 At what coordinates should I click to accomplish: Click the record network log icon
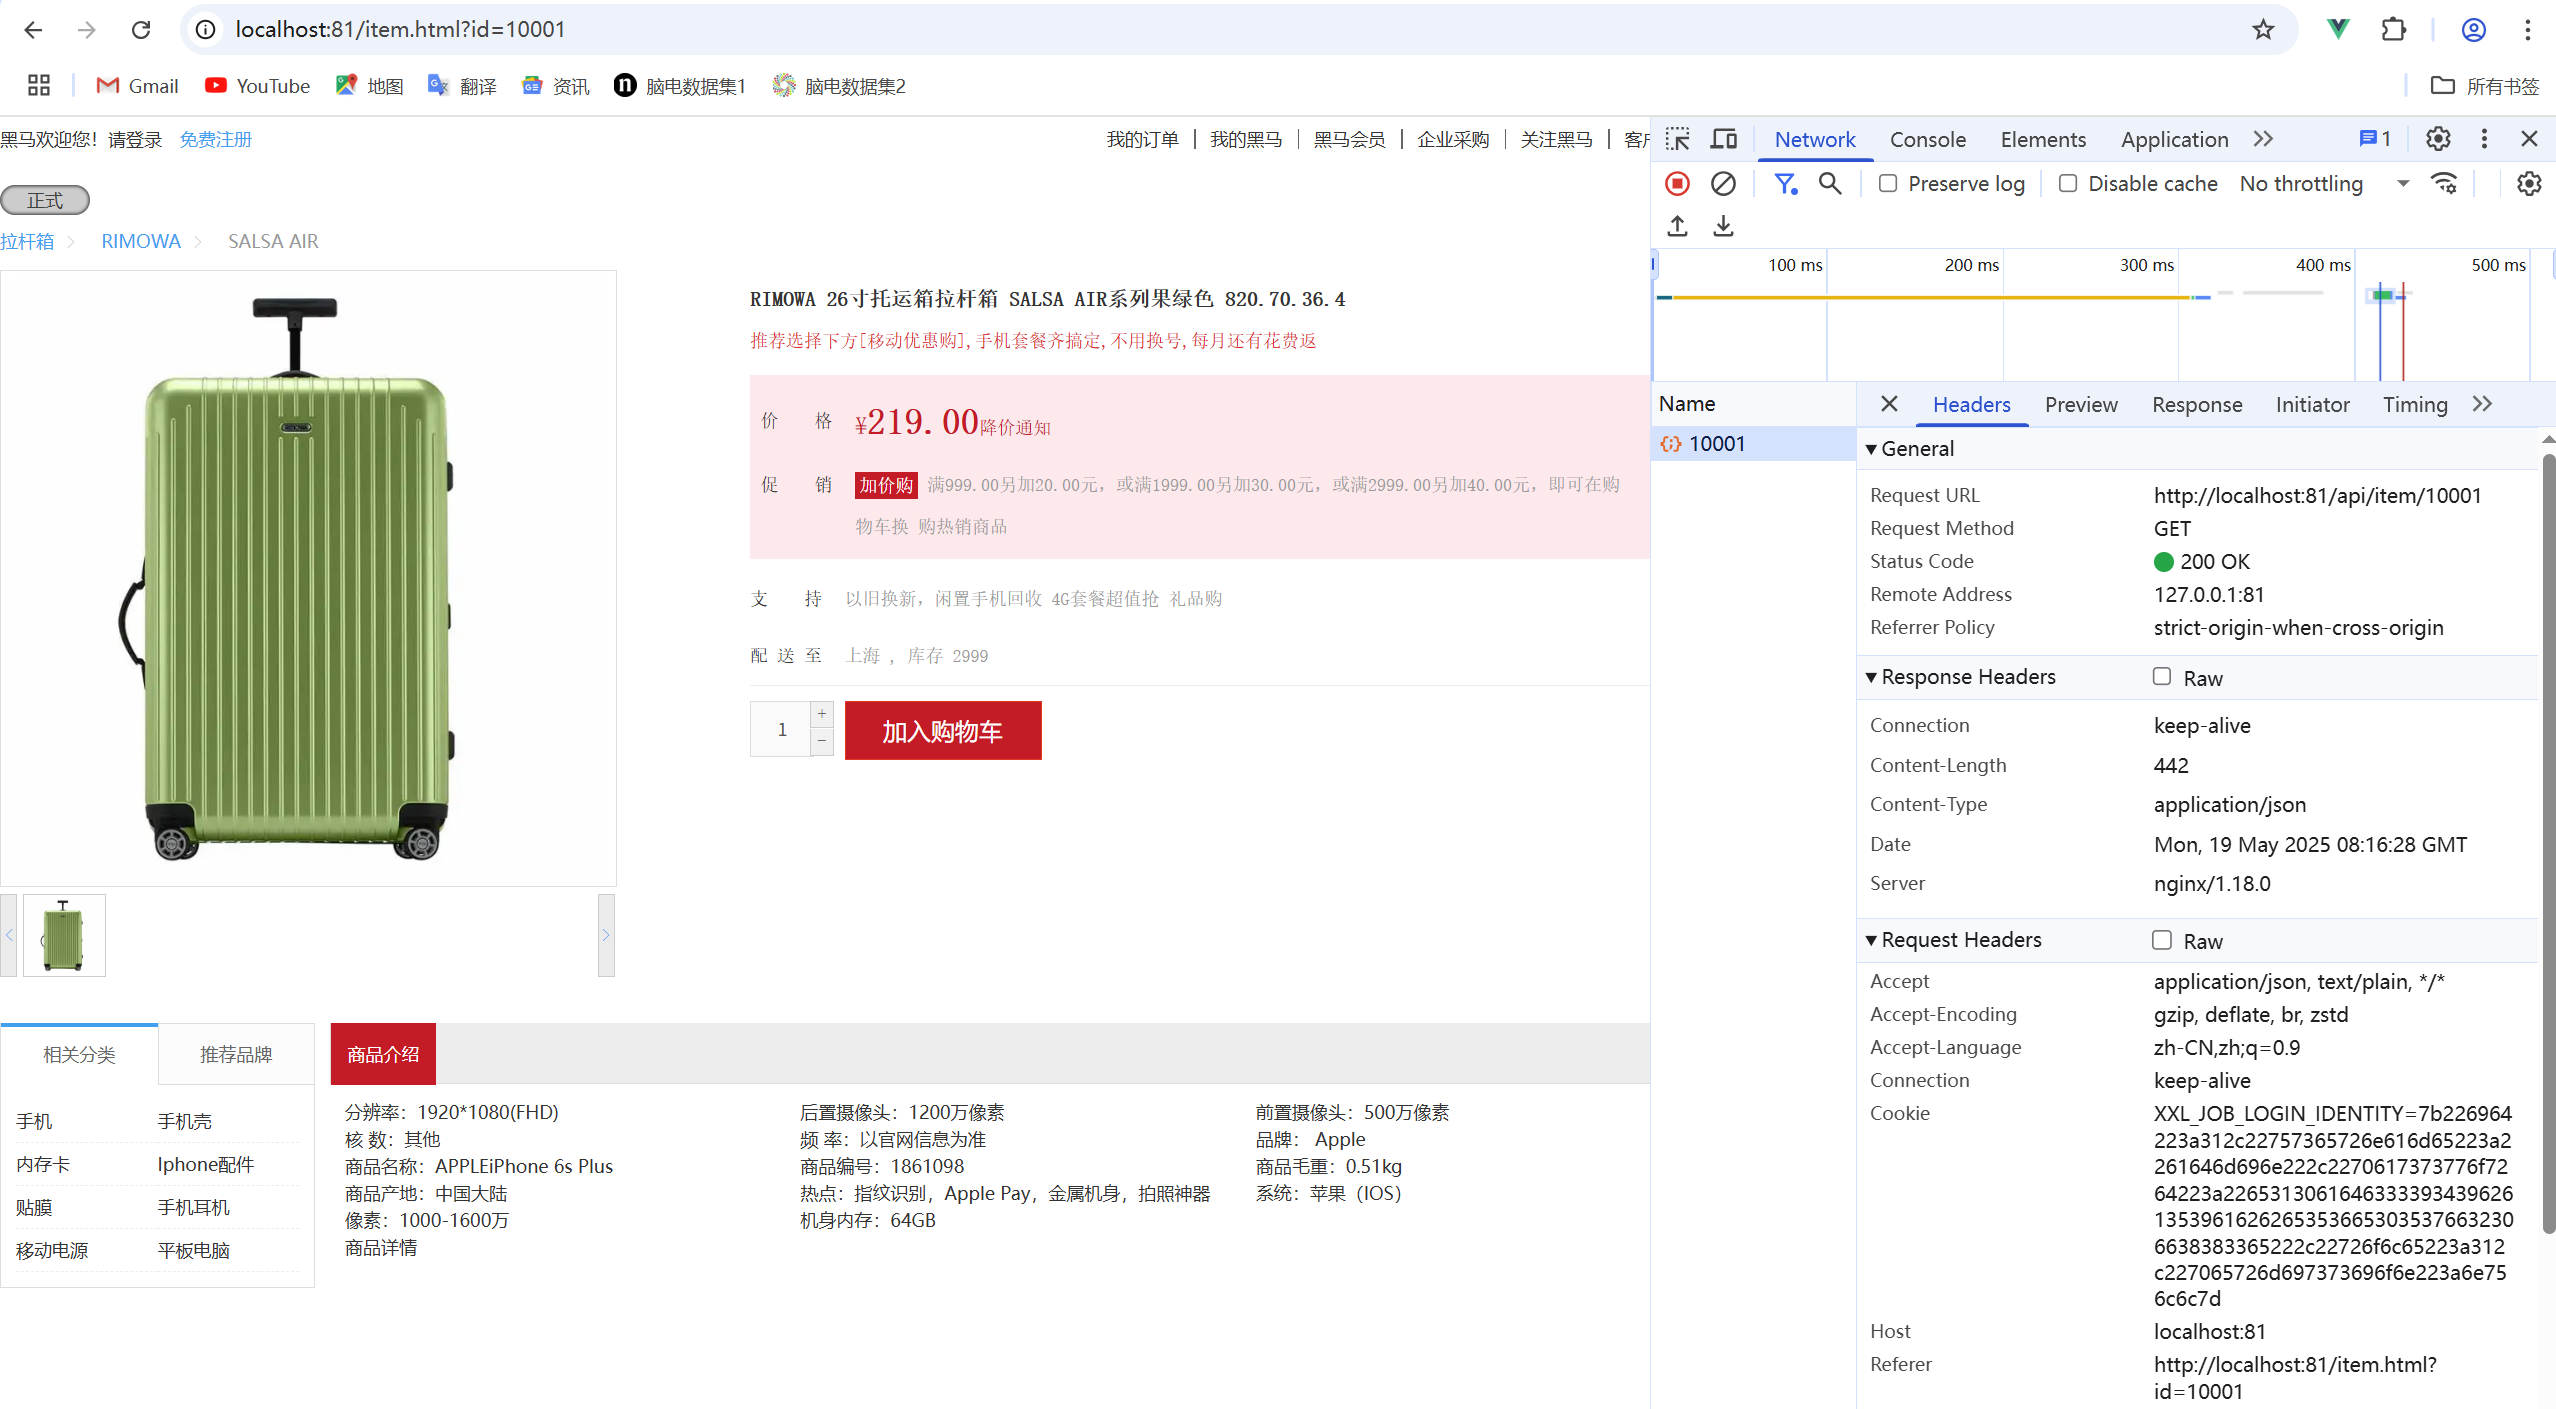click(1677, 184)
